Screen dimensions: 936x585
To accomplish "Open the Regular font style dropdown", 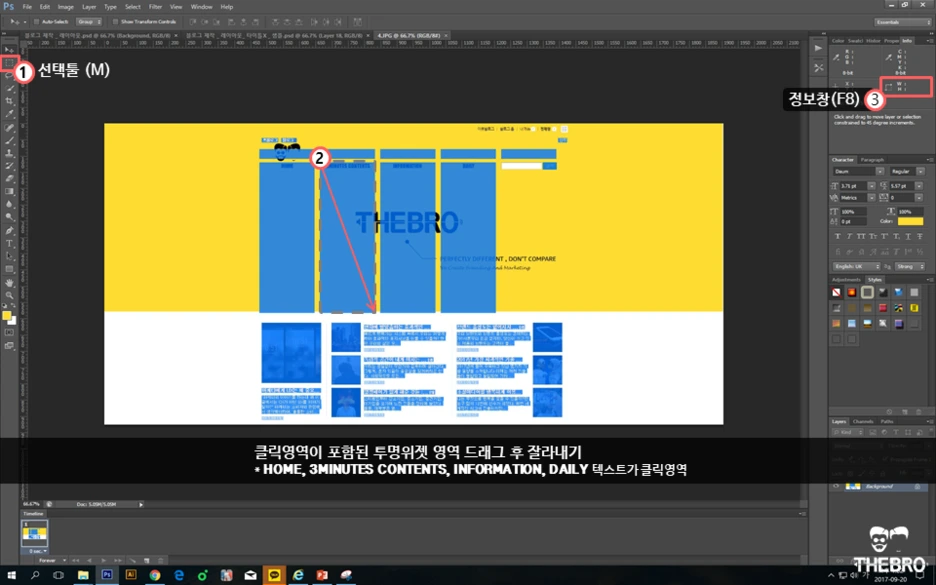I will [x=920, y=171].
